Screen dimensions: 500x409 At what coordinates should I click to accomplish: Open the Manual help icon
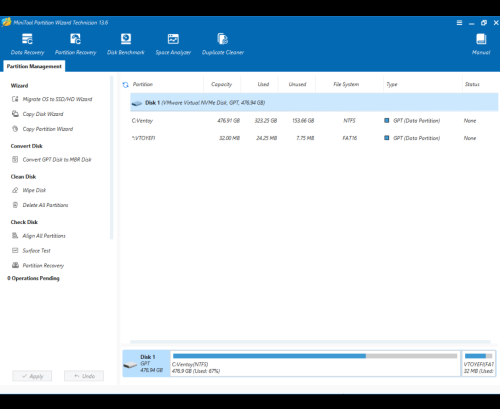481,44
